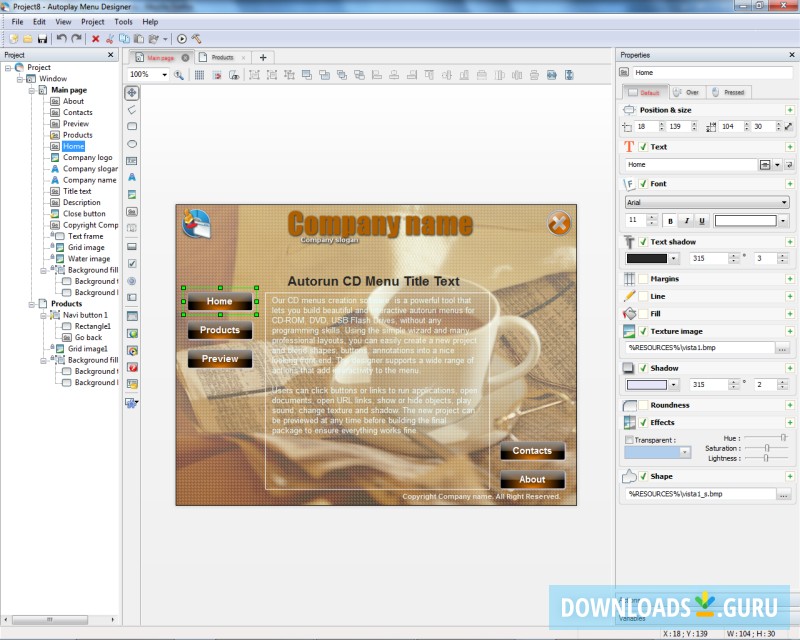
Task: Switch to the Pressed state tab
Action: (x=729, y=92)
